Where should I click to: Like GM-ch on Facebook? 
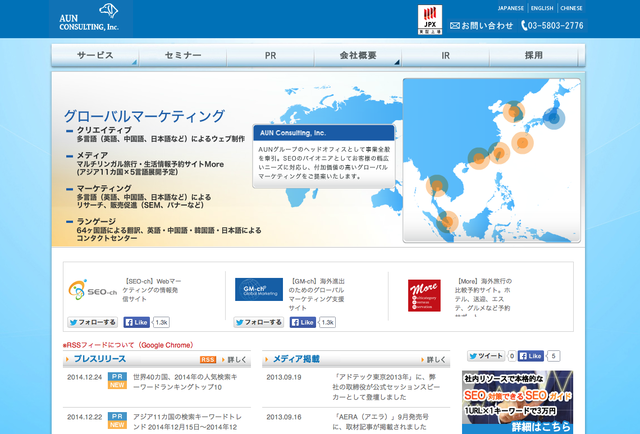[x=303, y=322]
